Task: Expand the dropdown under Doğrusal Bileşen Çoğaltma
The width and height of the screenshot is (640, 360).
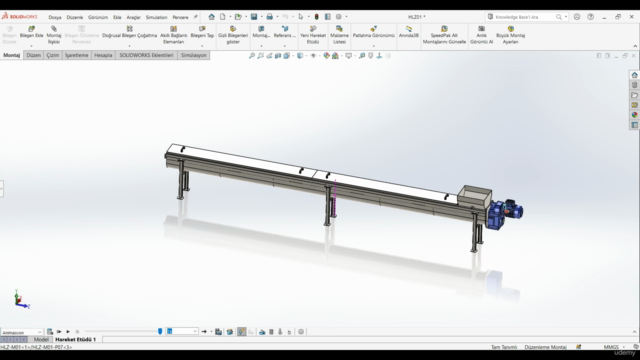Action: pyautogui.click(x=129, y=46)
